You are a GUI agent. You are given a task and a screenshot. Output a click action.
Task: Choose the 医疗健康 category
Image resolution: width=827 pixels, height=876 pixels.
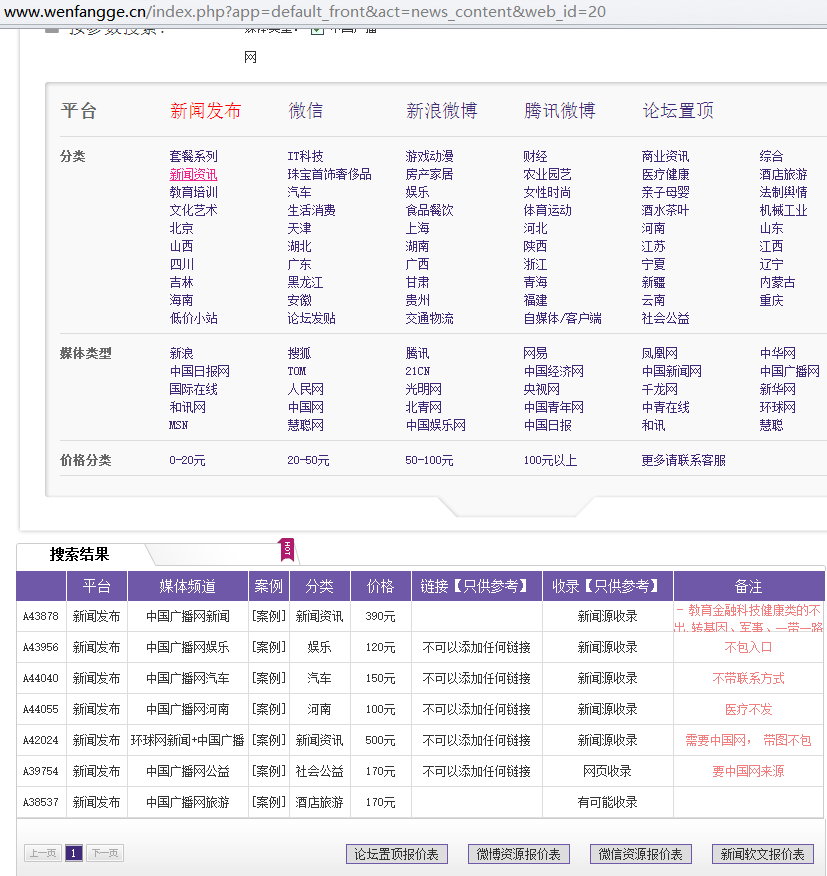(665, 174)
